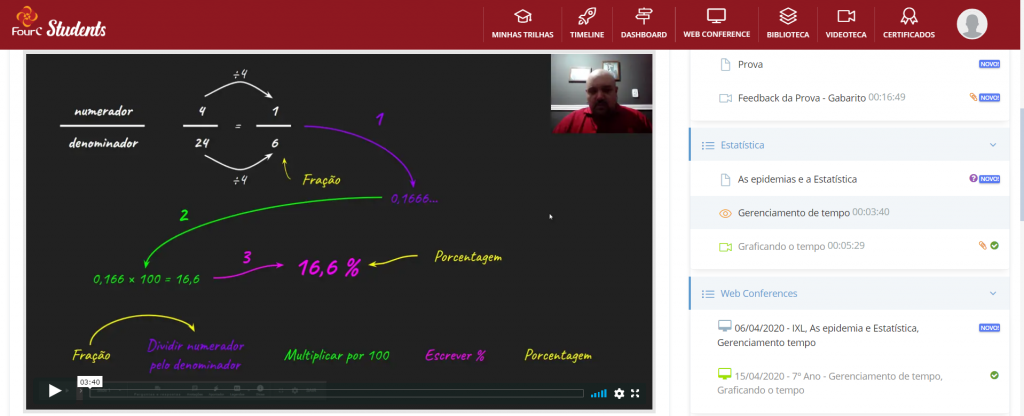Click the FourC Students logo
Viewport: 1024px width, 416px height.
58,23
